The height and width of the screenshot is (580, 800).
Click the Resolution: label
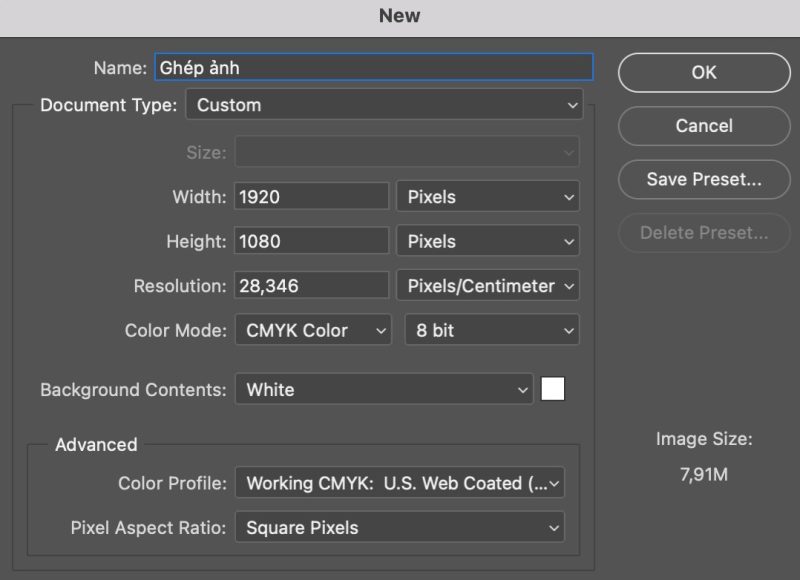tap(180, 286)
